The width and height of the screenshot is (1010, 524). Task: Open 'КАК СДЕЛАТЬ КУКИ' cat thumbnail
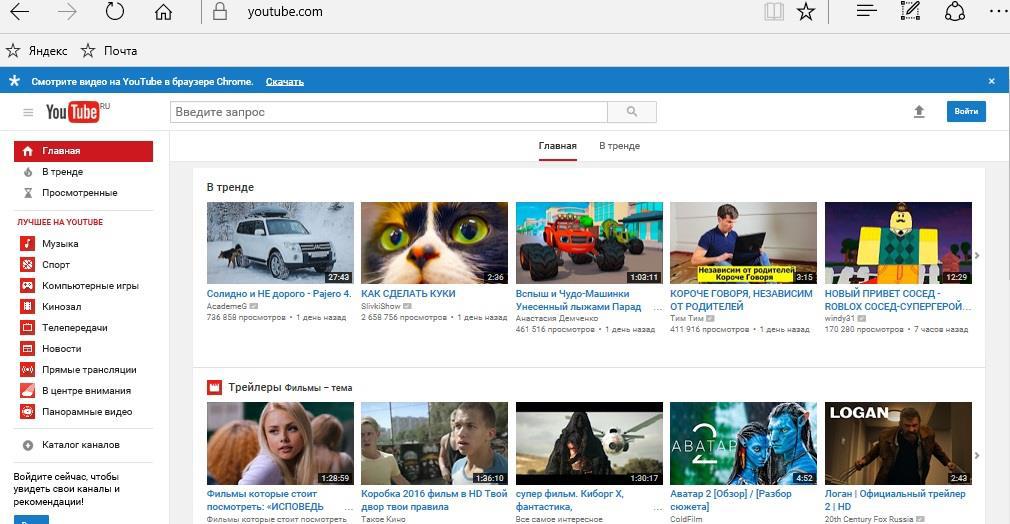[x=434, y=243]
